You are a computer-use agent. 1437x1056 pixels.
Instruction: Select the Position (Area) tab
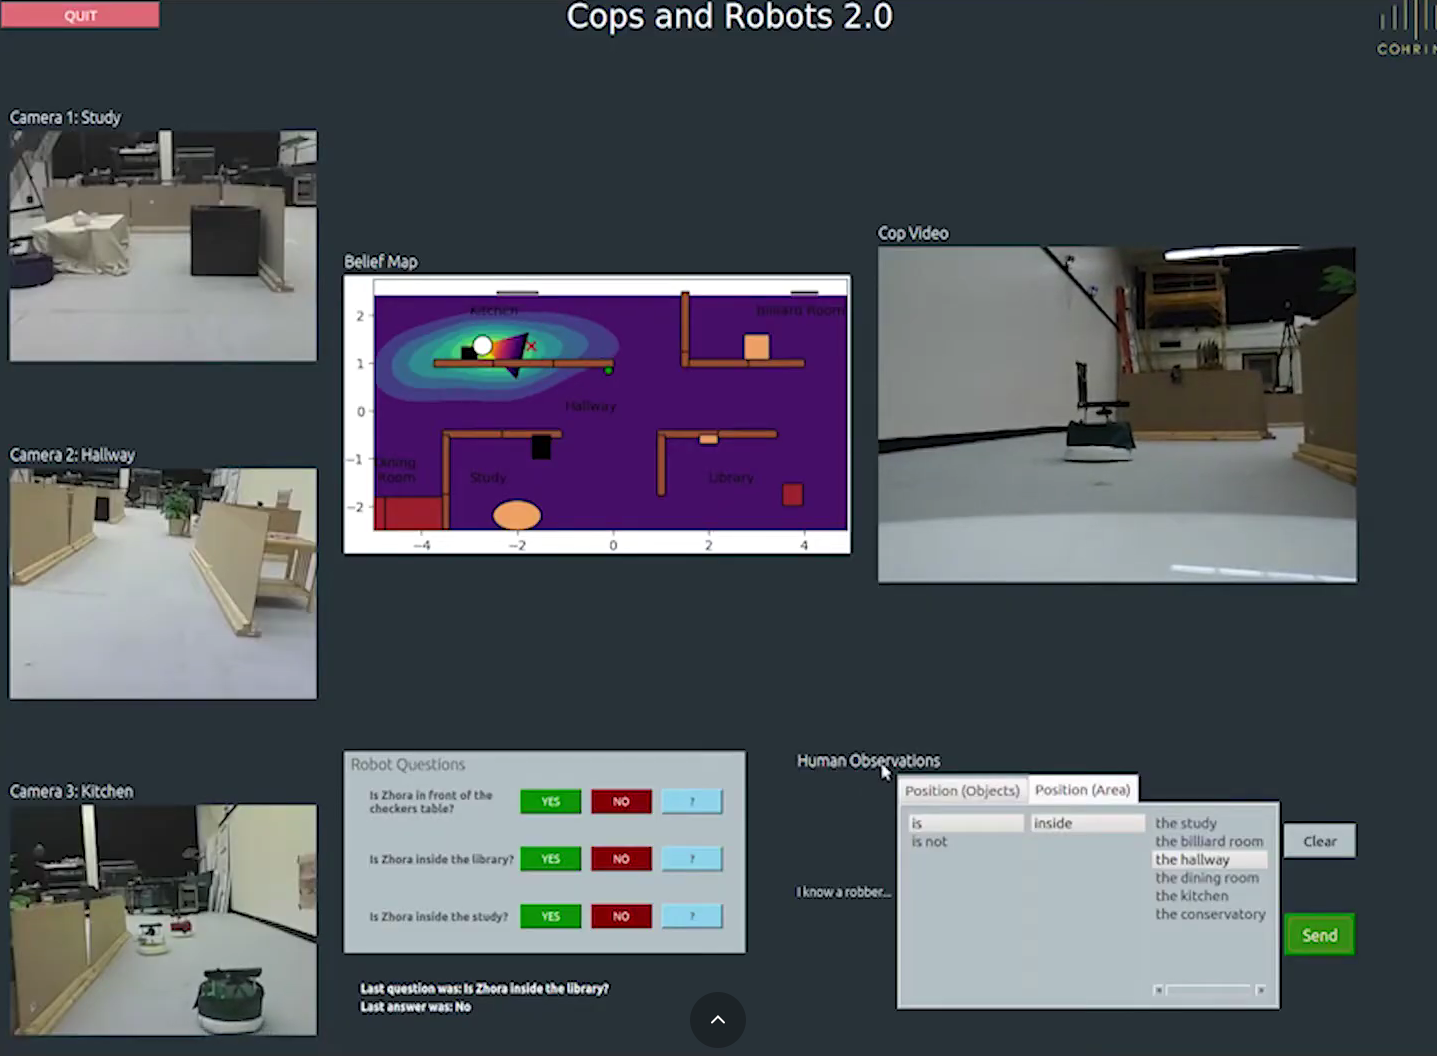pos(1082,790)
